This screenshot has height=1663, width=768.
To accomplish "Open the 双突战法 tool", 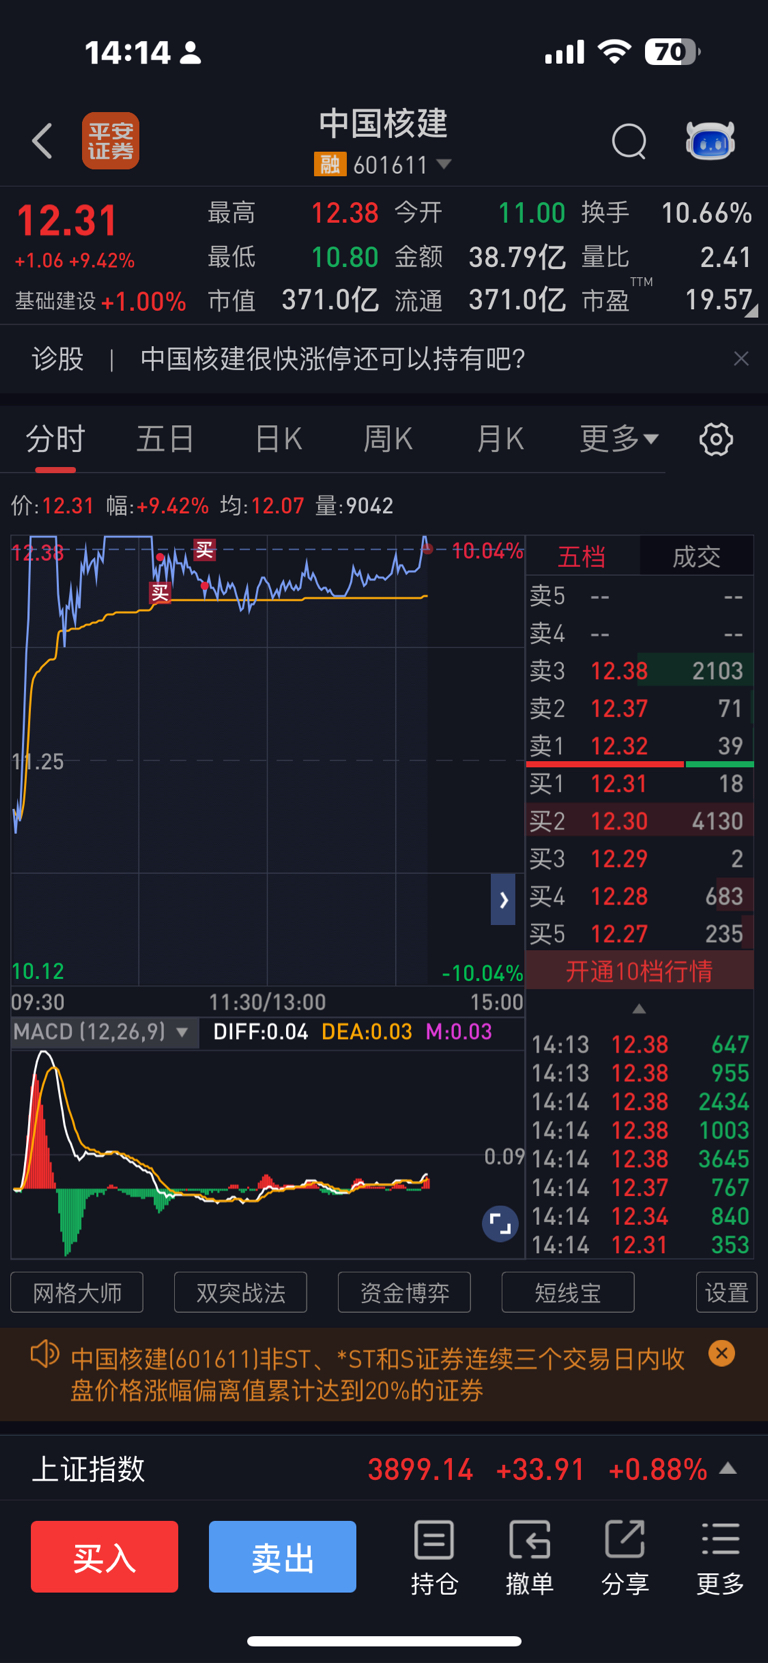I will 241,1292.
